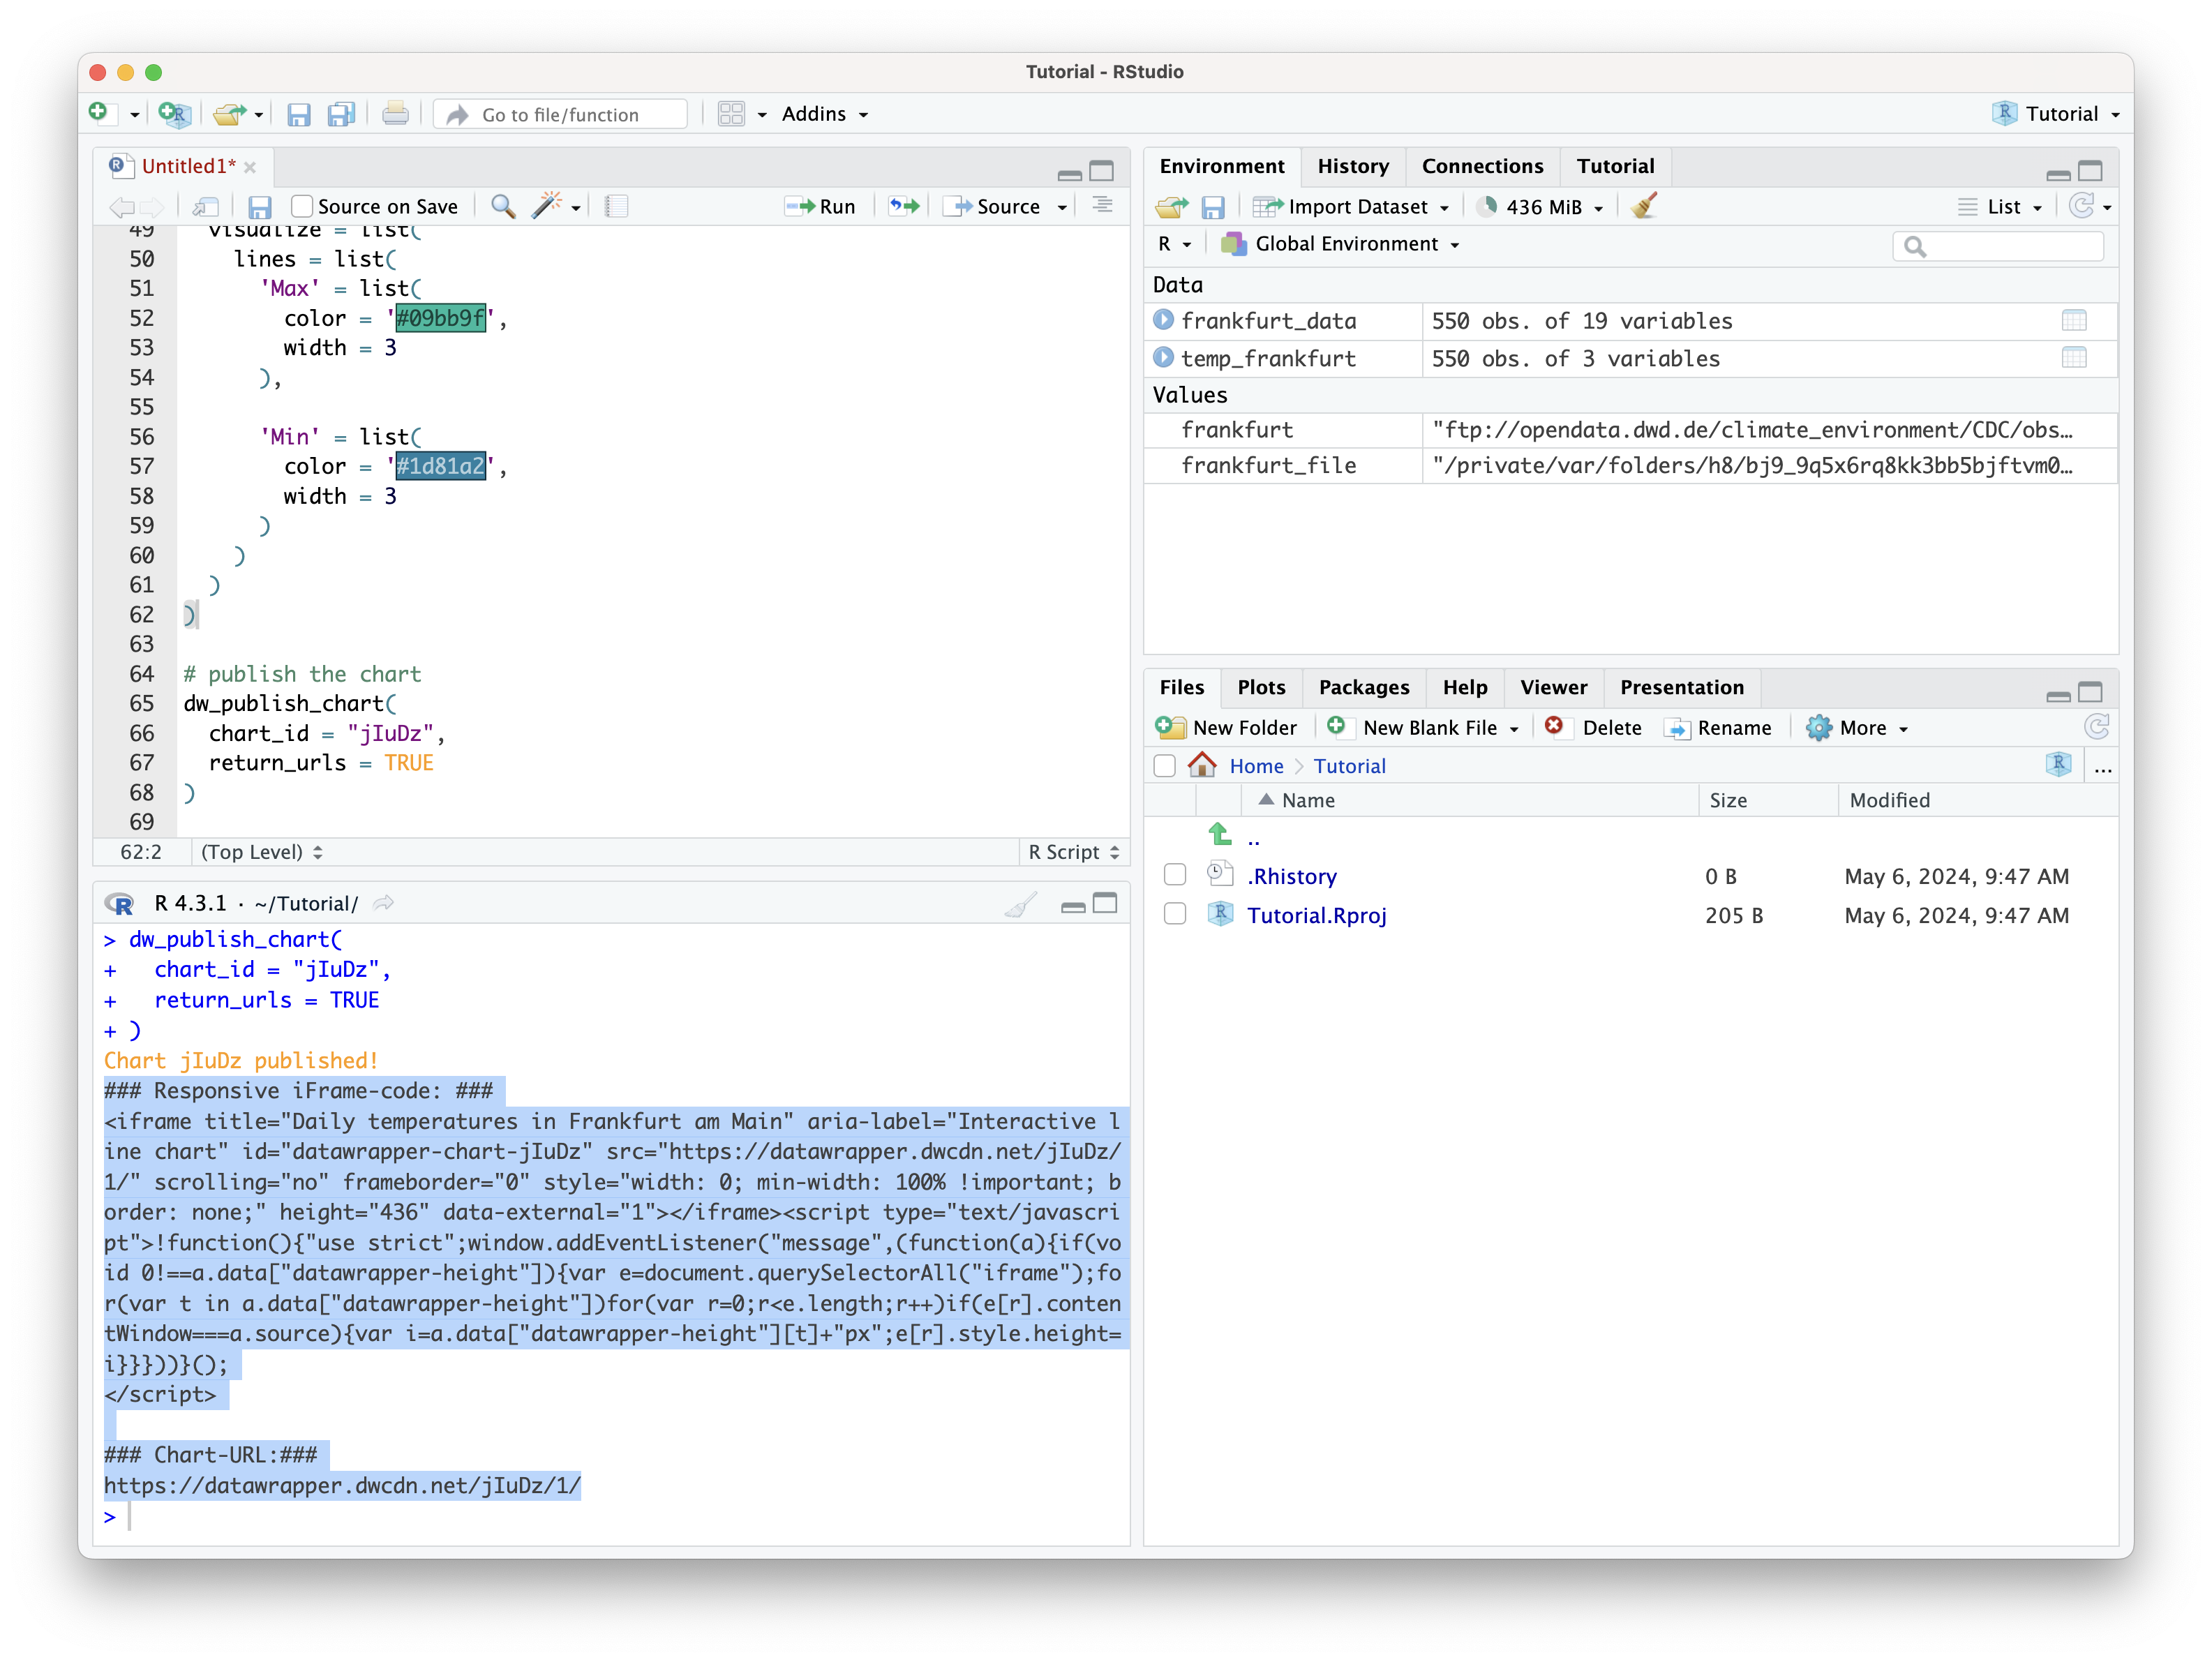Click the Compile Report notebook icon
2212x1662 pixels.
(x=617, y=207)
